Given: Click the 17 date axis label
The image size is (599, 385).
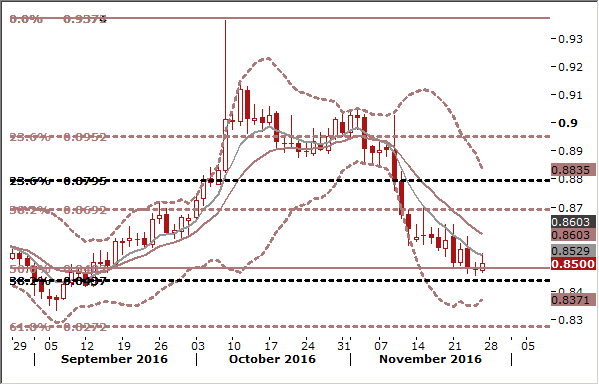Looking at the screenshot, I should 271,346.
